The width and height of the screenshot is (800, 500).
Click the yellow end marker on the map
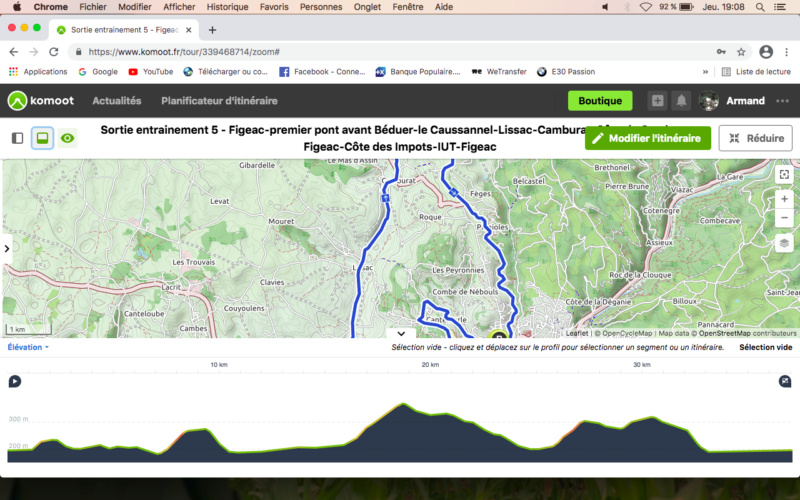click(x=498, y=335)
